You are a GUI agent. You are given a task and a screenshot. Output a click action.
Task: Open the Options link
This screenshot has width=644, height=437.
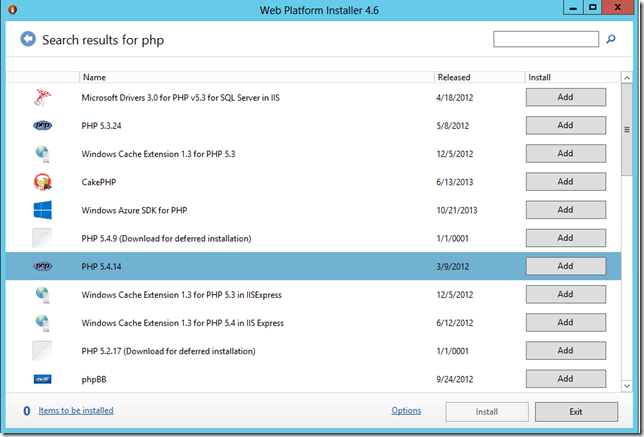(406, 410)
